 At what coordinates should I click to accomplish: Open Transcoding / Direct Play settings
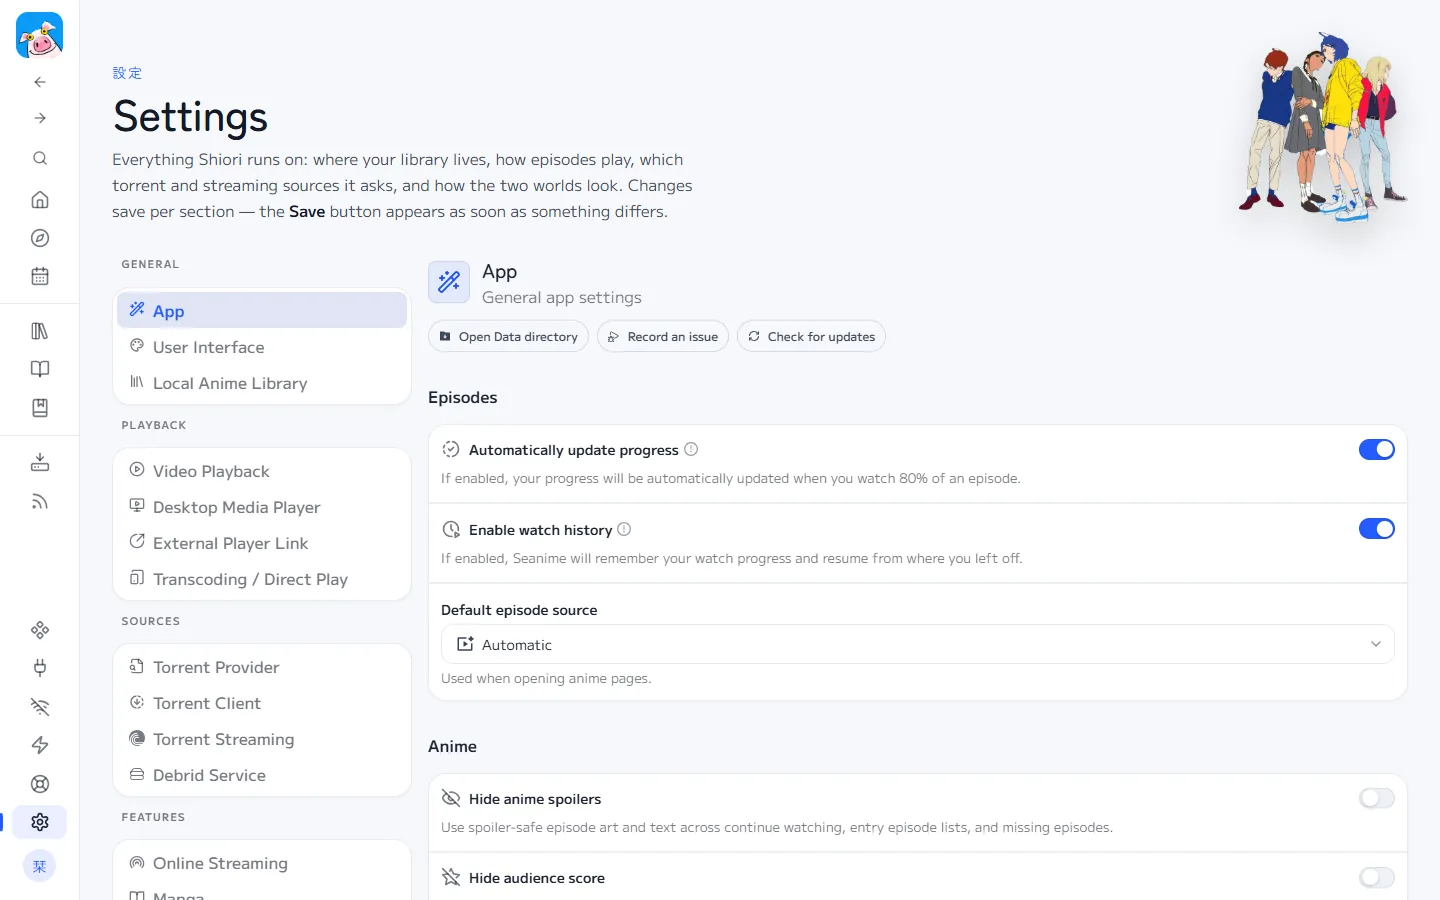point(262,579)
